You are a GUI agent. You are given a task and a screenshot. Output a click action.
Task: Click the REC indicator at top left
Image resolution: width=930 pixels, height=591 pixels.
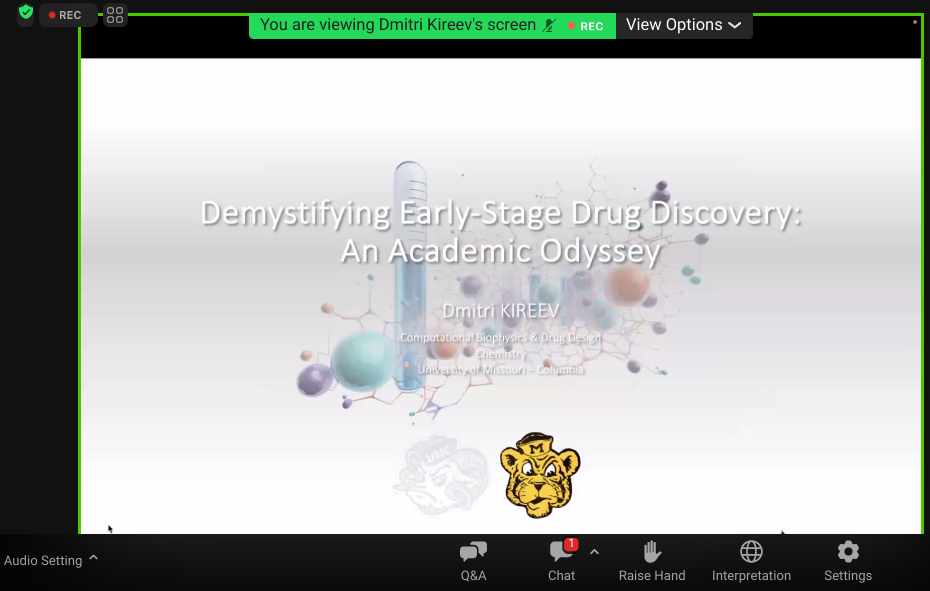tap(67, 15)
